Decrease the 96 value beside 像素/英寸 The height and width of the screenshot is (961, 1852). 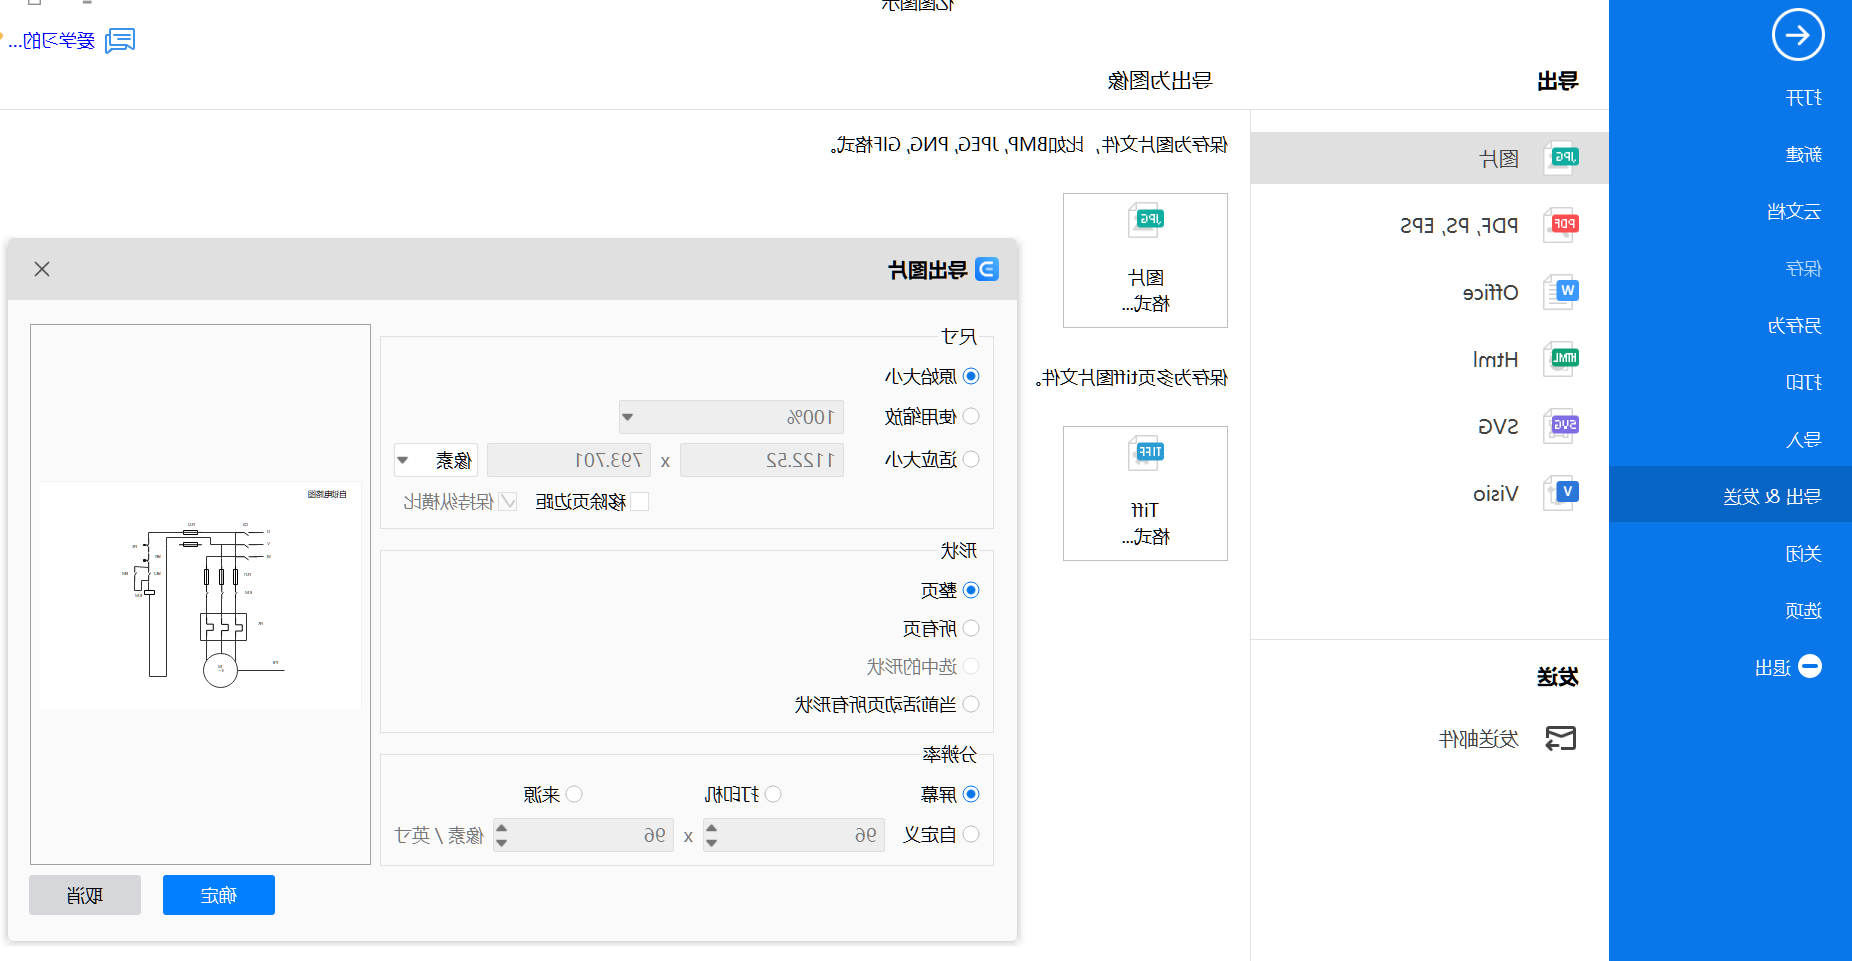501,843
